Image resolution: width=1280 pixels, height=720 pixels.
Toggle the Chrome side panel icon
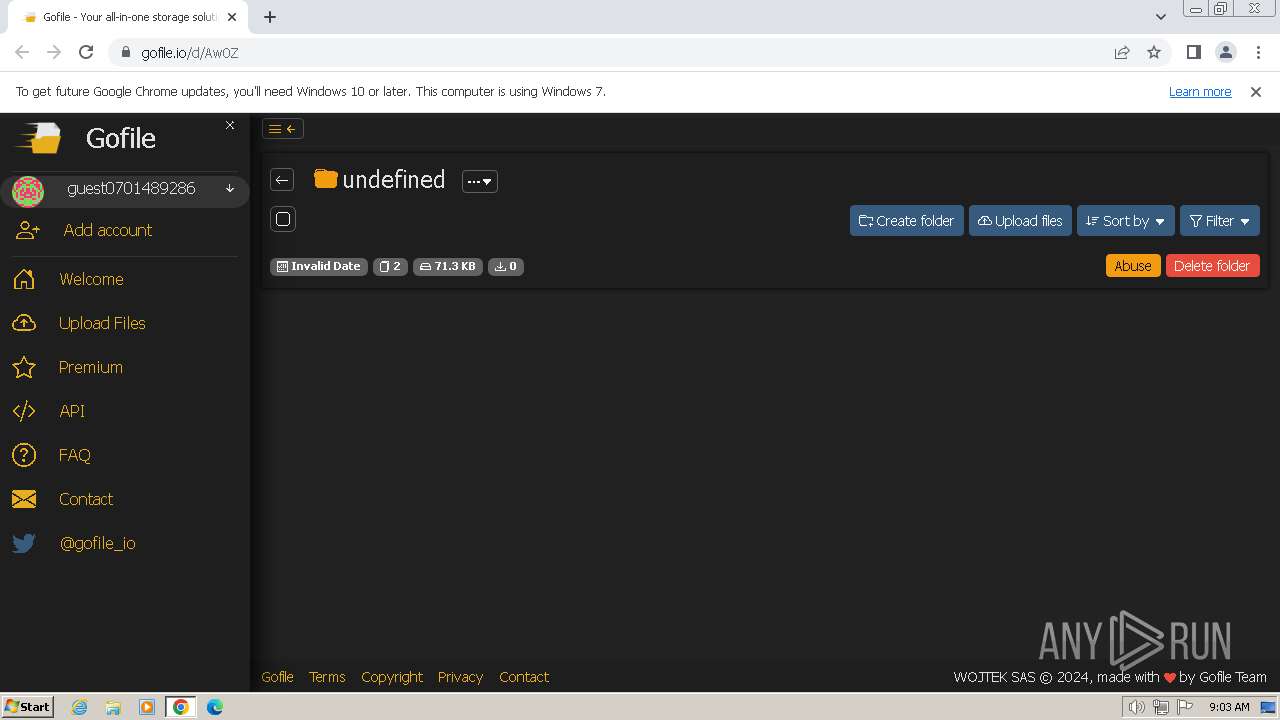coord(1193,53)
